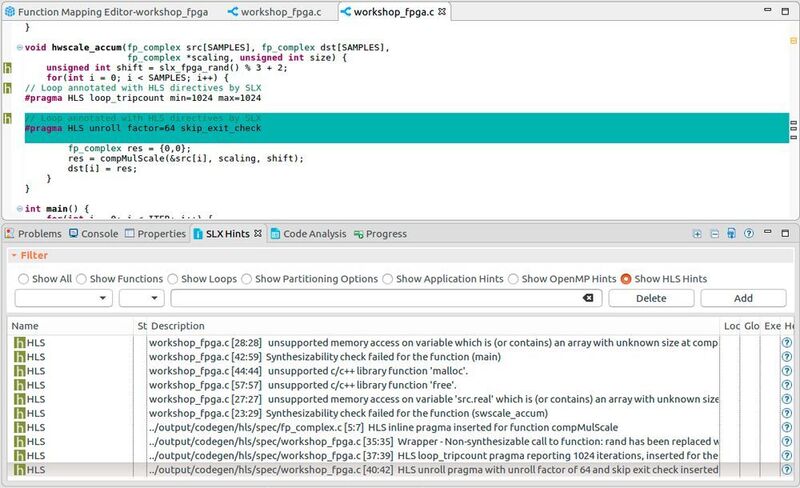The width and height of the screenshot is (800, 488).
Task: Maximize the editor area
Action: 785,11
